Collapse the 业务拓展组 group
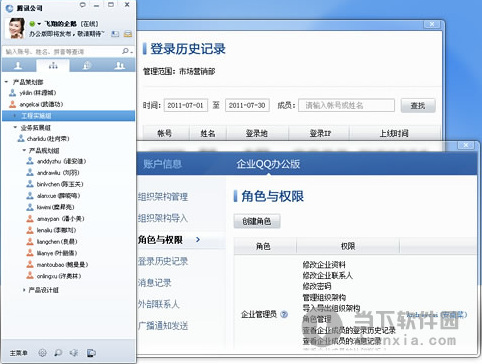 tap(15, 127)
